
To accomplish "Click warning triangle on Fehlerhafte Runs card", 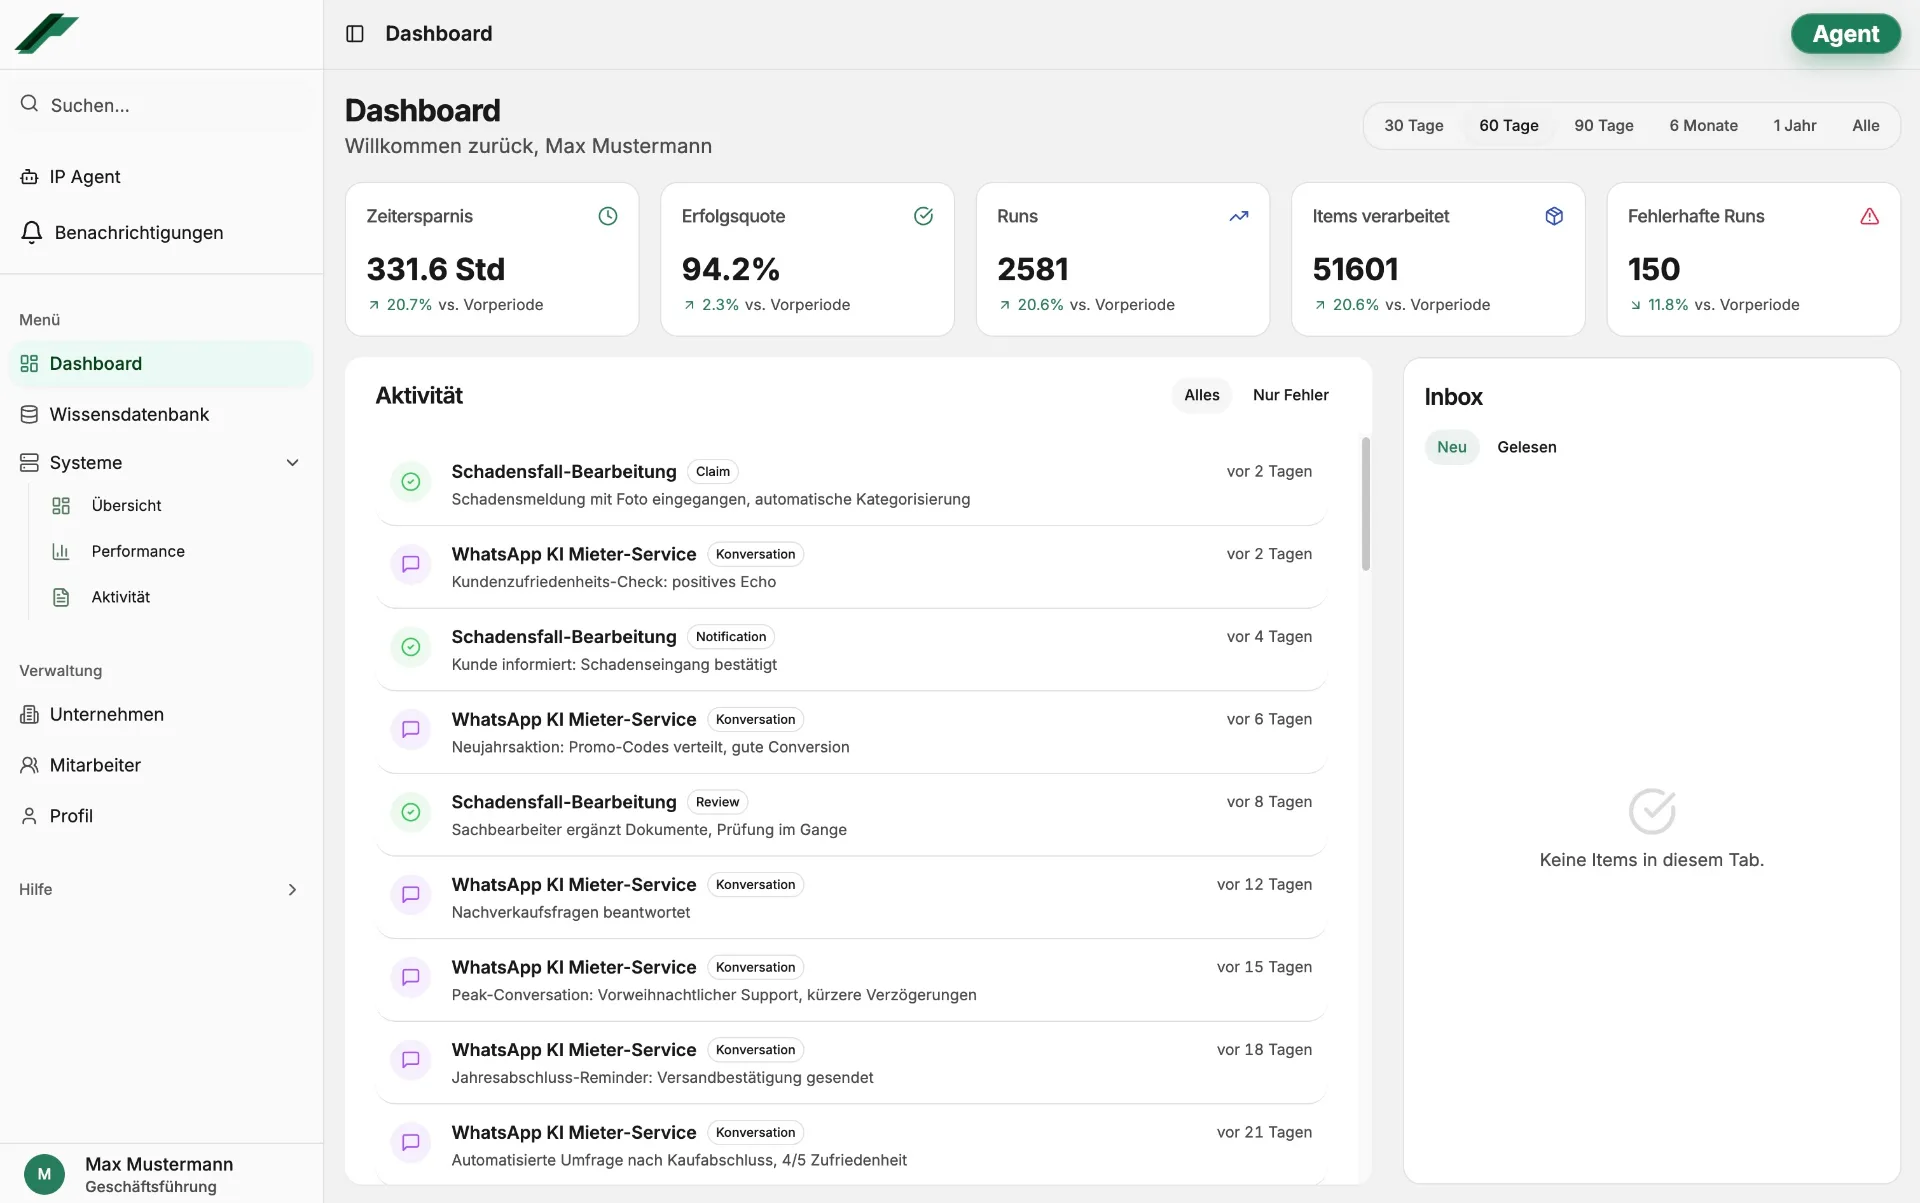I will [1869, 216].
